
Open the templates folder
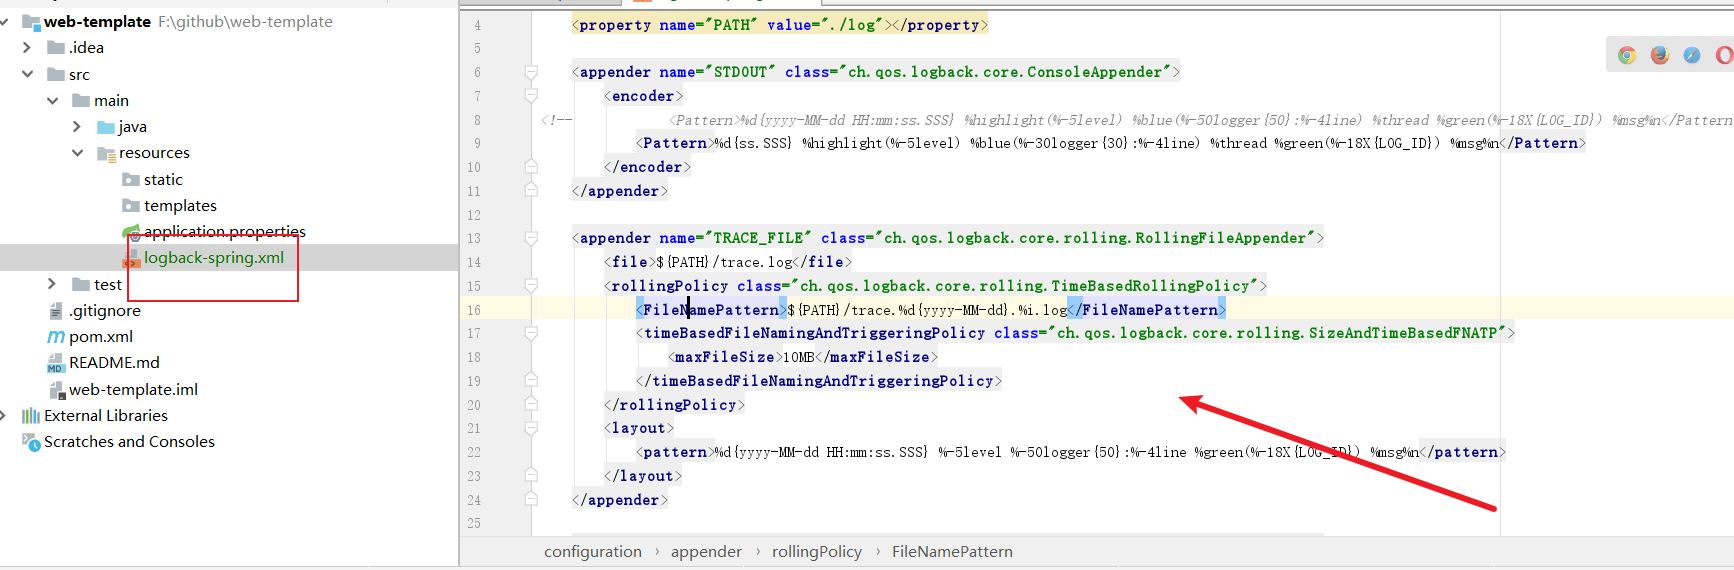(x=180, y=206)
